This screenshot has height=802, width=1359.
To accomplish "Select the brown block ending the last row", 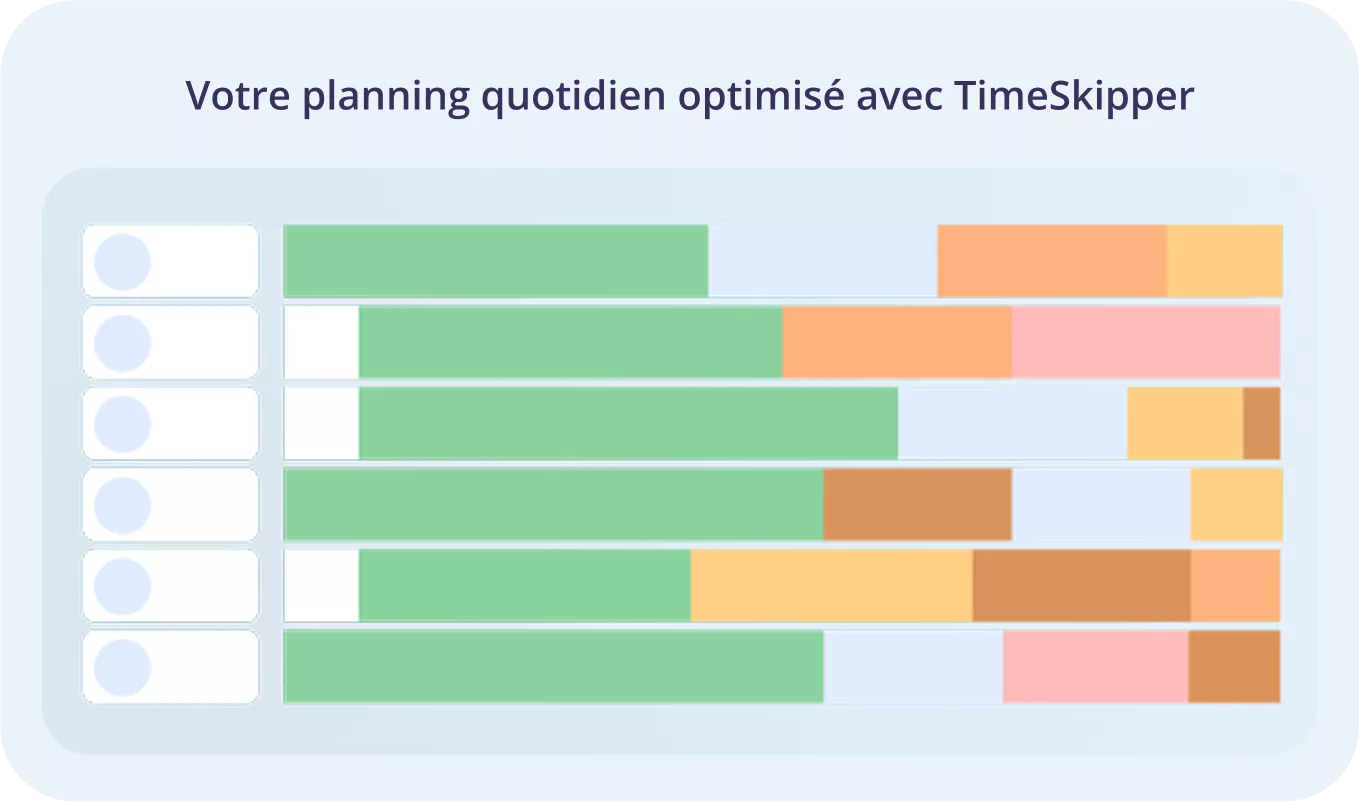I will coord(1234,666).
